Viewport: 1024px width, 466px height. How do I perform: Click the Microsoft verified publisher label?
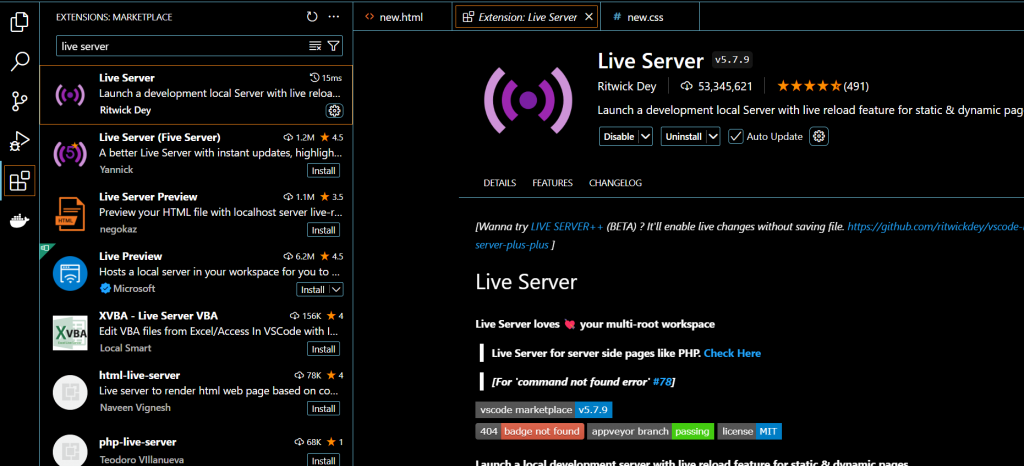128,288
